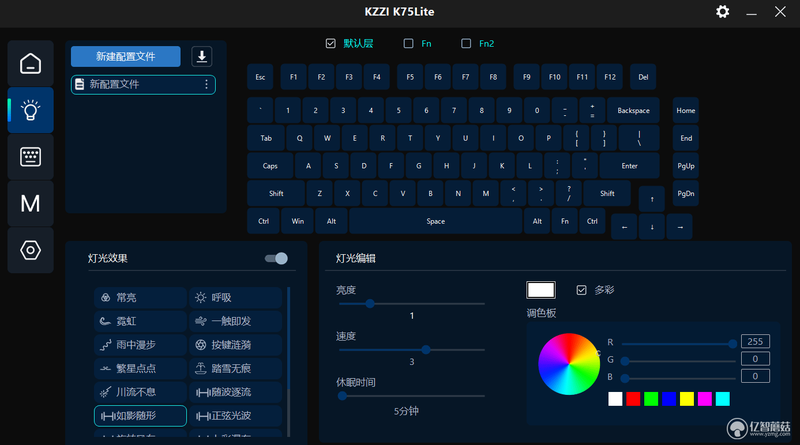
Task: Click the Home key on virtual keyboard
Action: tap(686, 110)
